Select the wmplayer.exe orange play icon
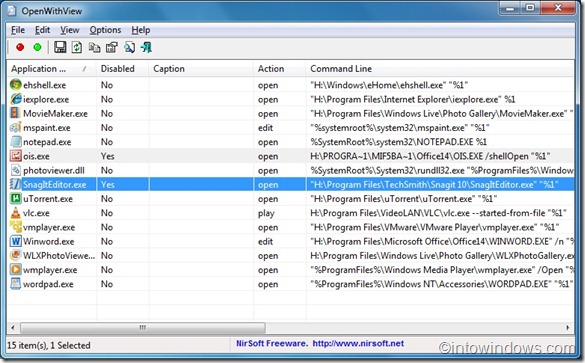 16,269
